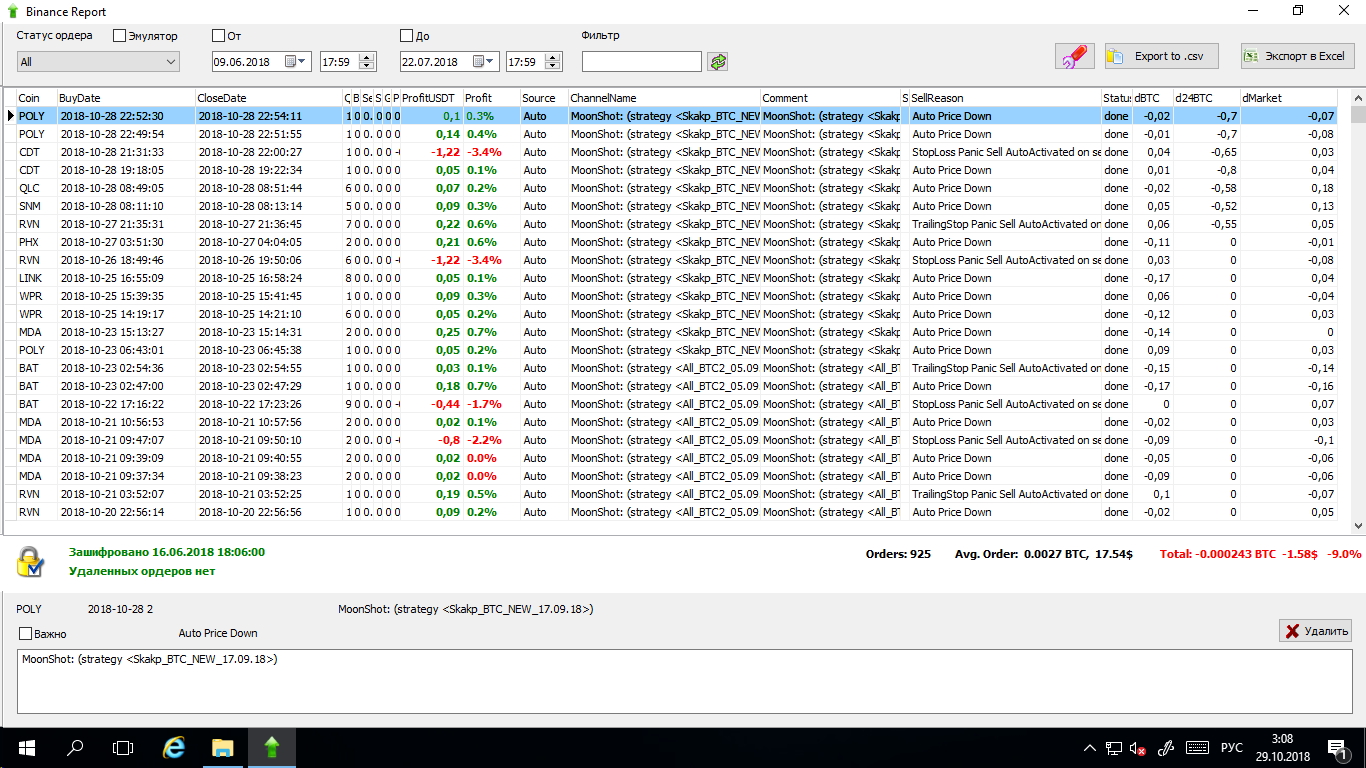Open calendar dropdown for 22.07.2018 date
The image size is (1366, 768).
485,62
